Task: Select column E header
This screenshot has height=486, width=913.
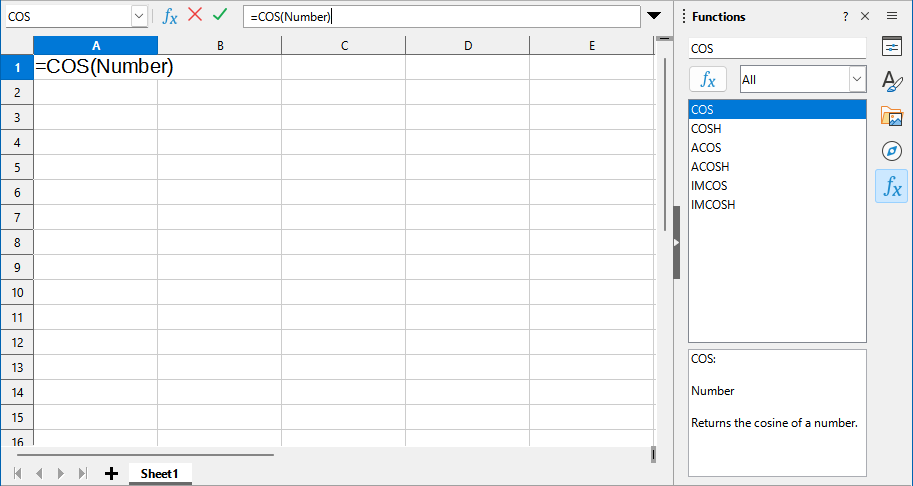Action: 592,45
